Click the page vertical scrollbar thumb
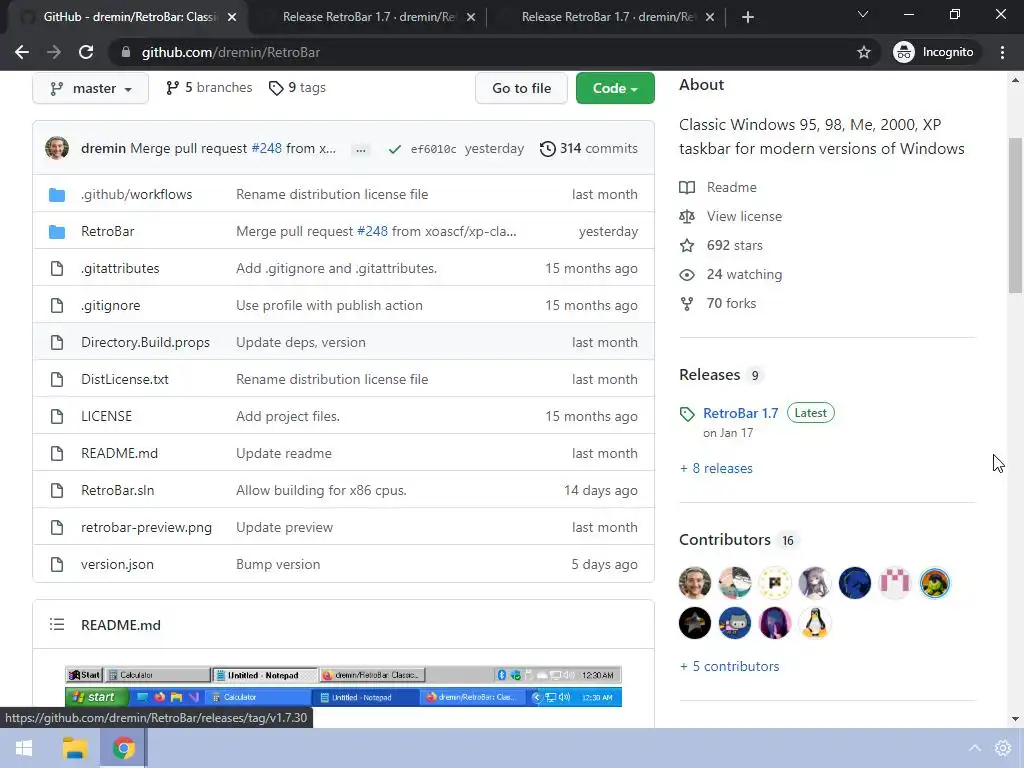Viewport: 1024px width, 768px height. click(x=1015, y=216)
